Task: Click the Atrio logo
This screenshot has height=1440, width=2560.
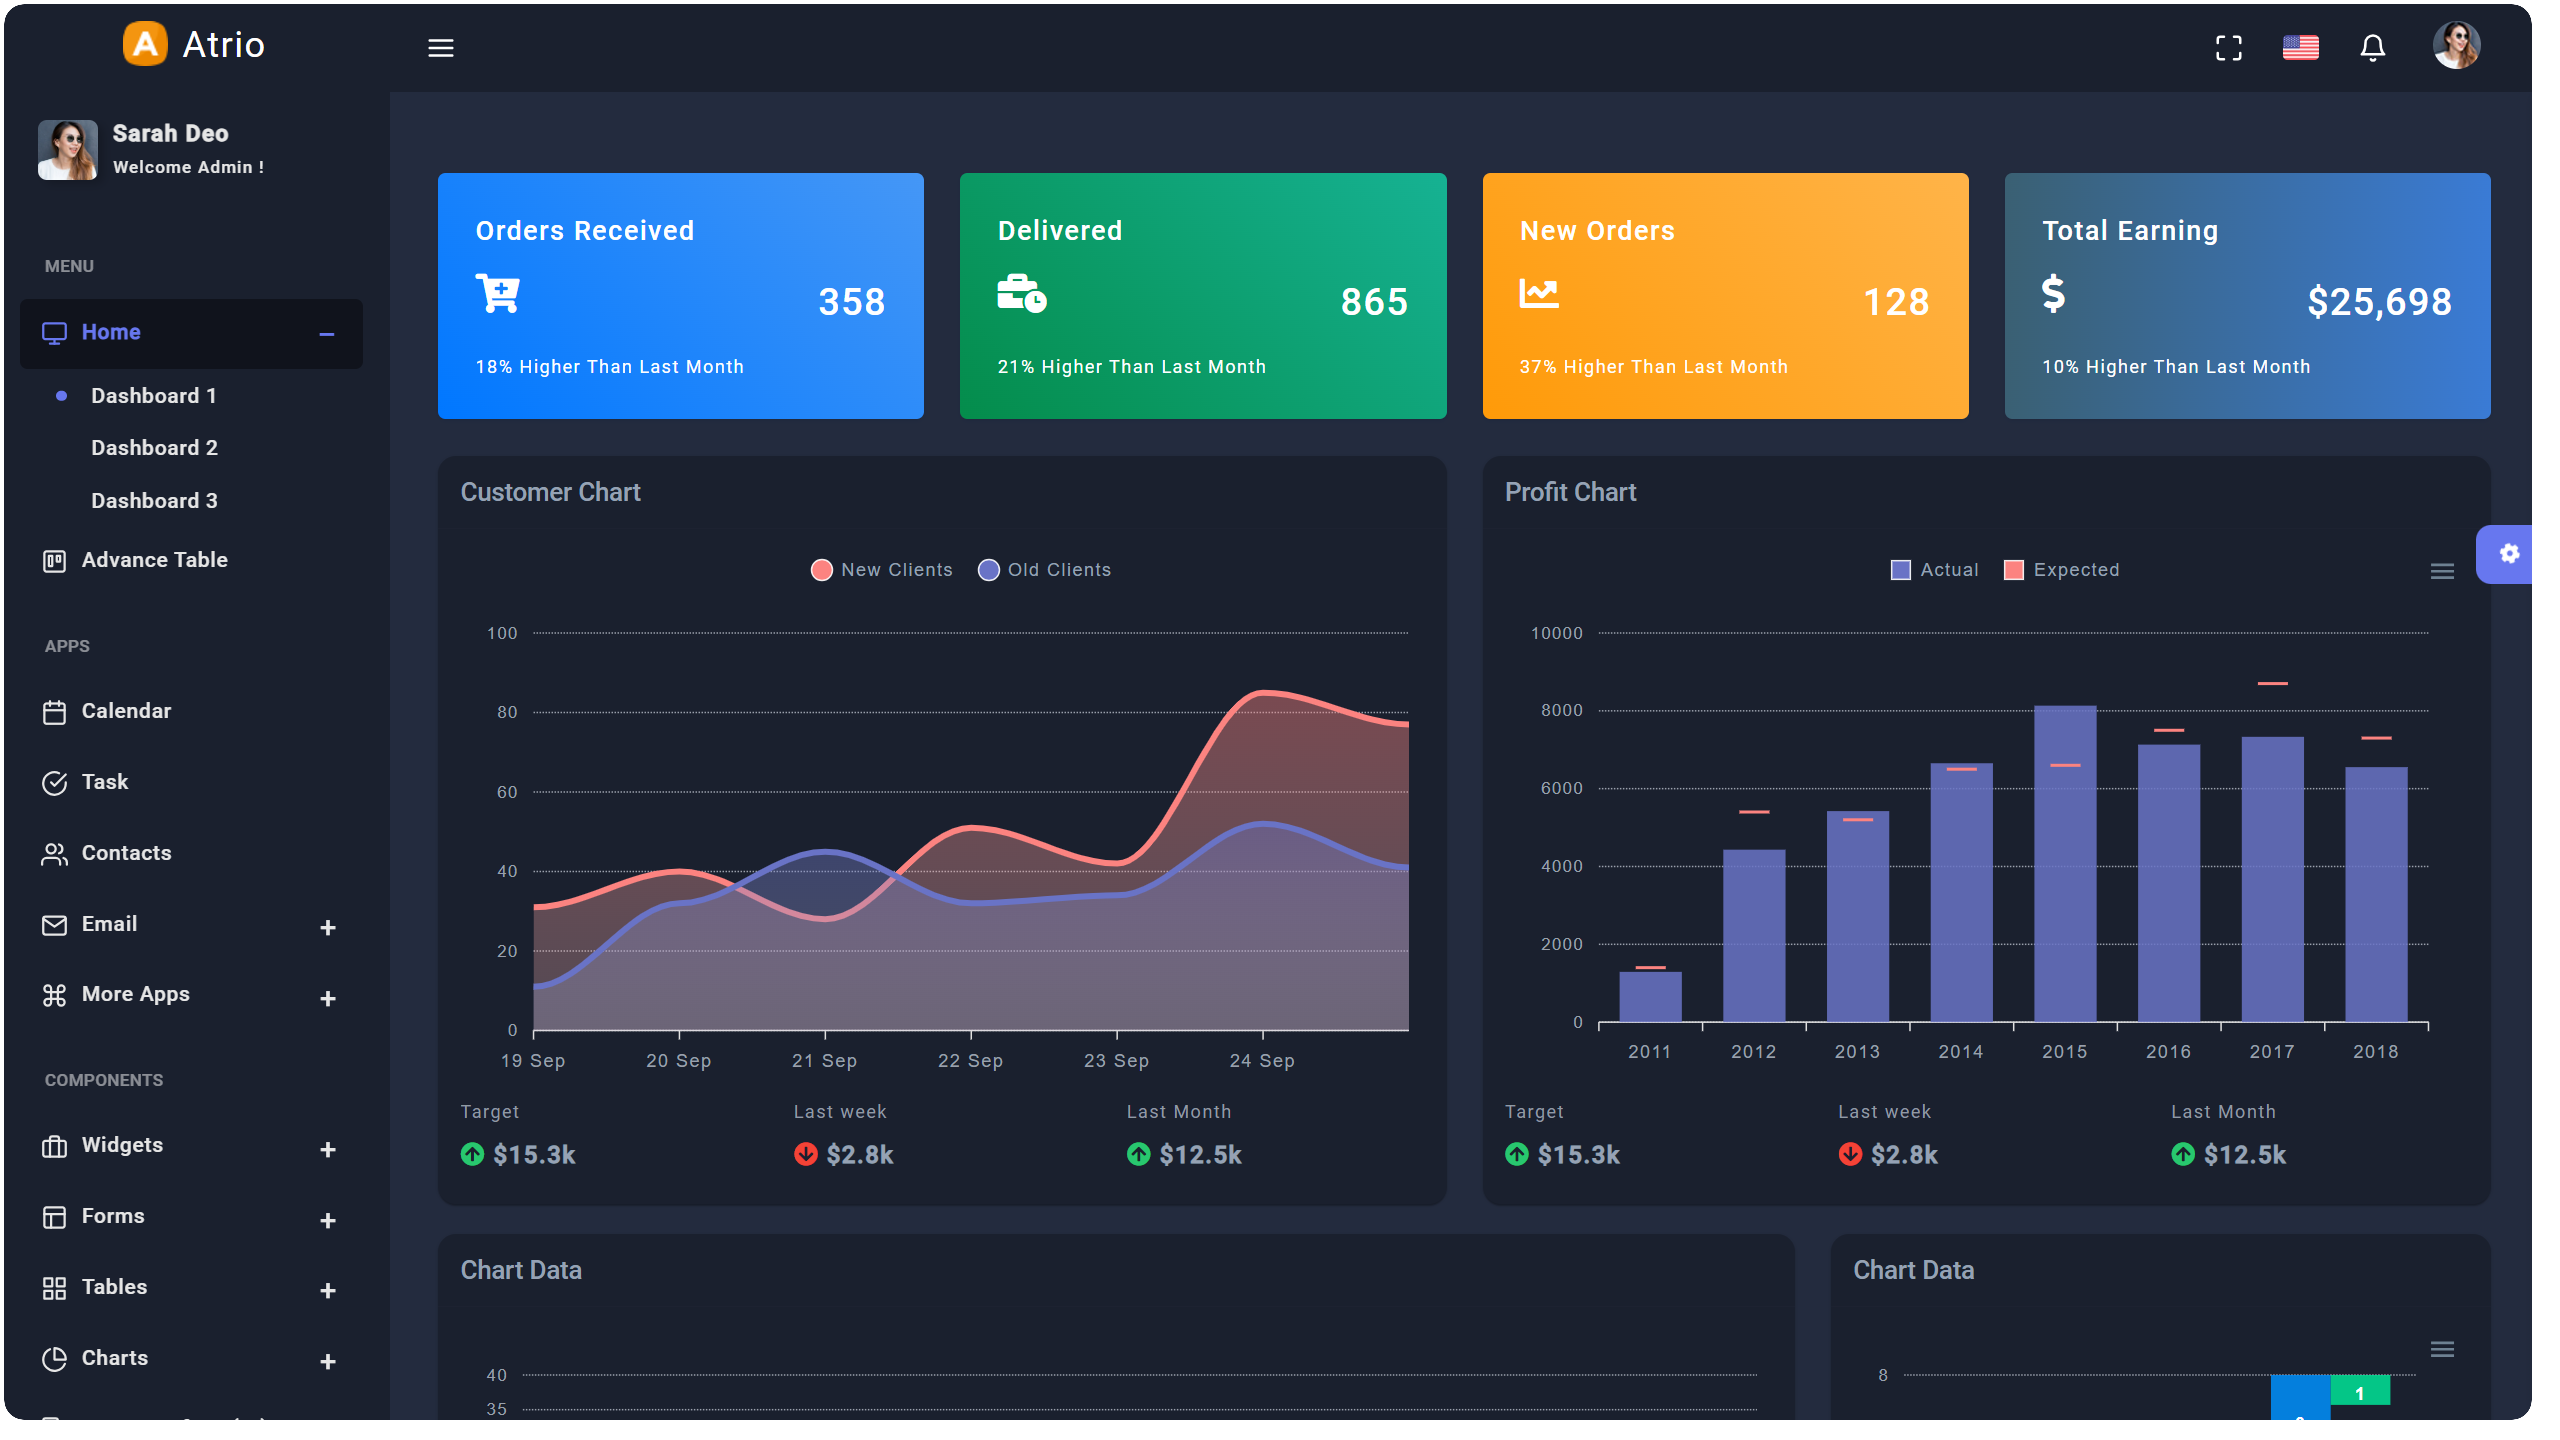Action: coord(193,43)
